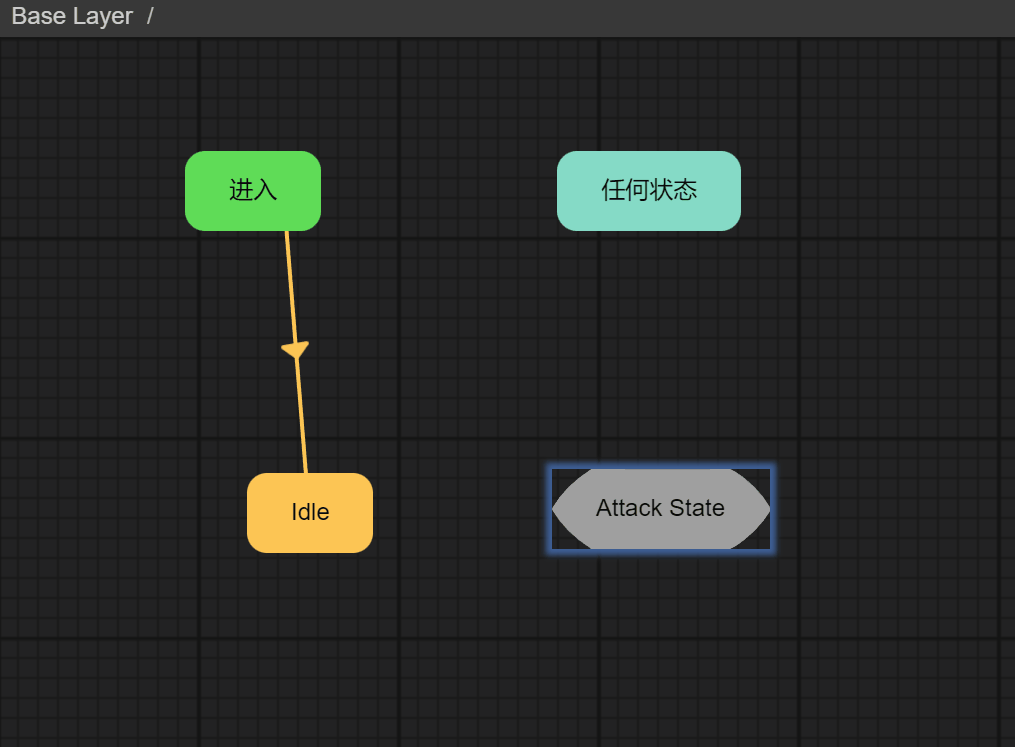Click the 任何状态 text label

click(649, 190)
